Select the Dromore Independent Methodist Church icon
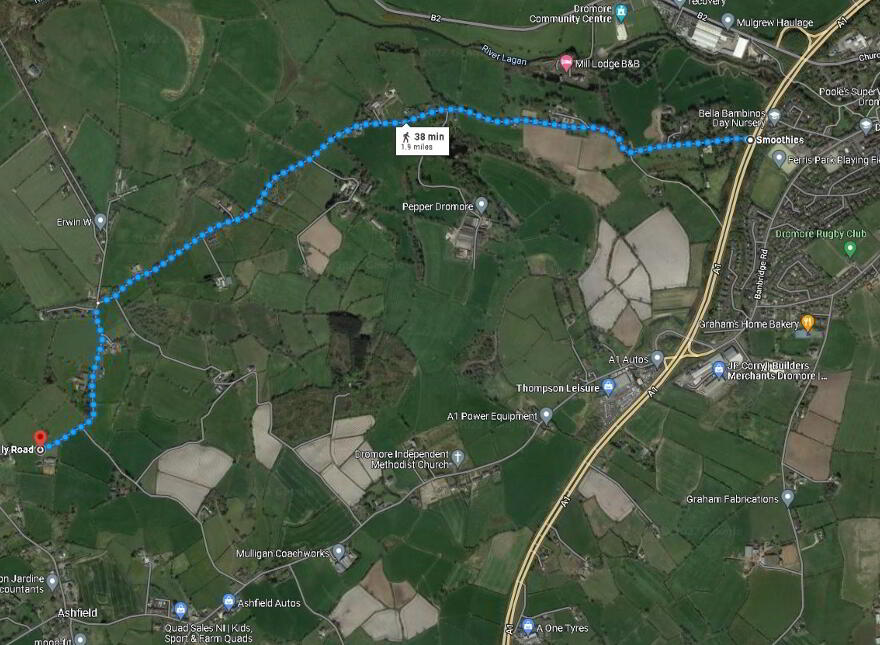 tap(457, 457)
